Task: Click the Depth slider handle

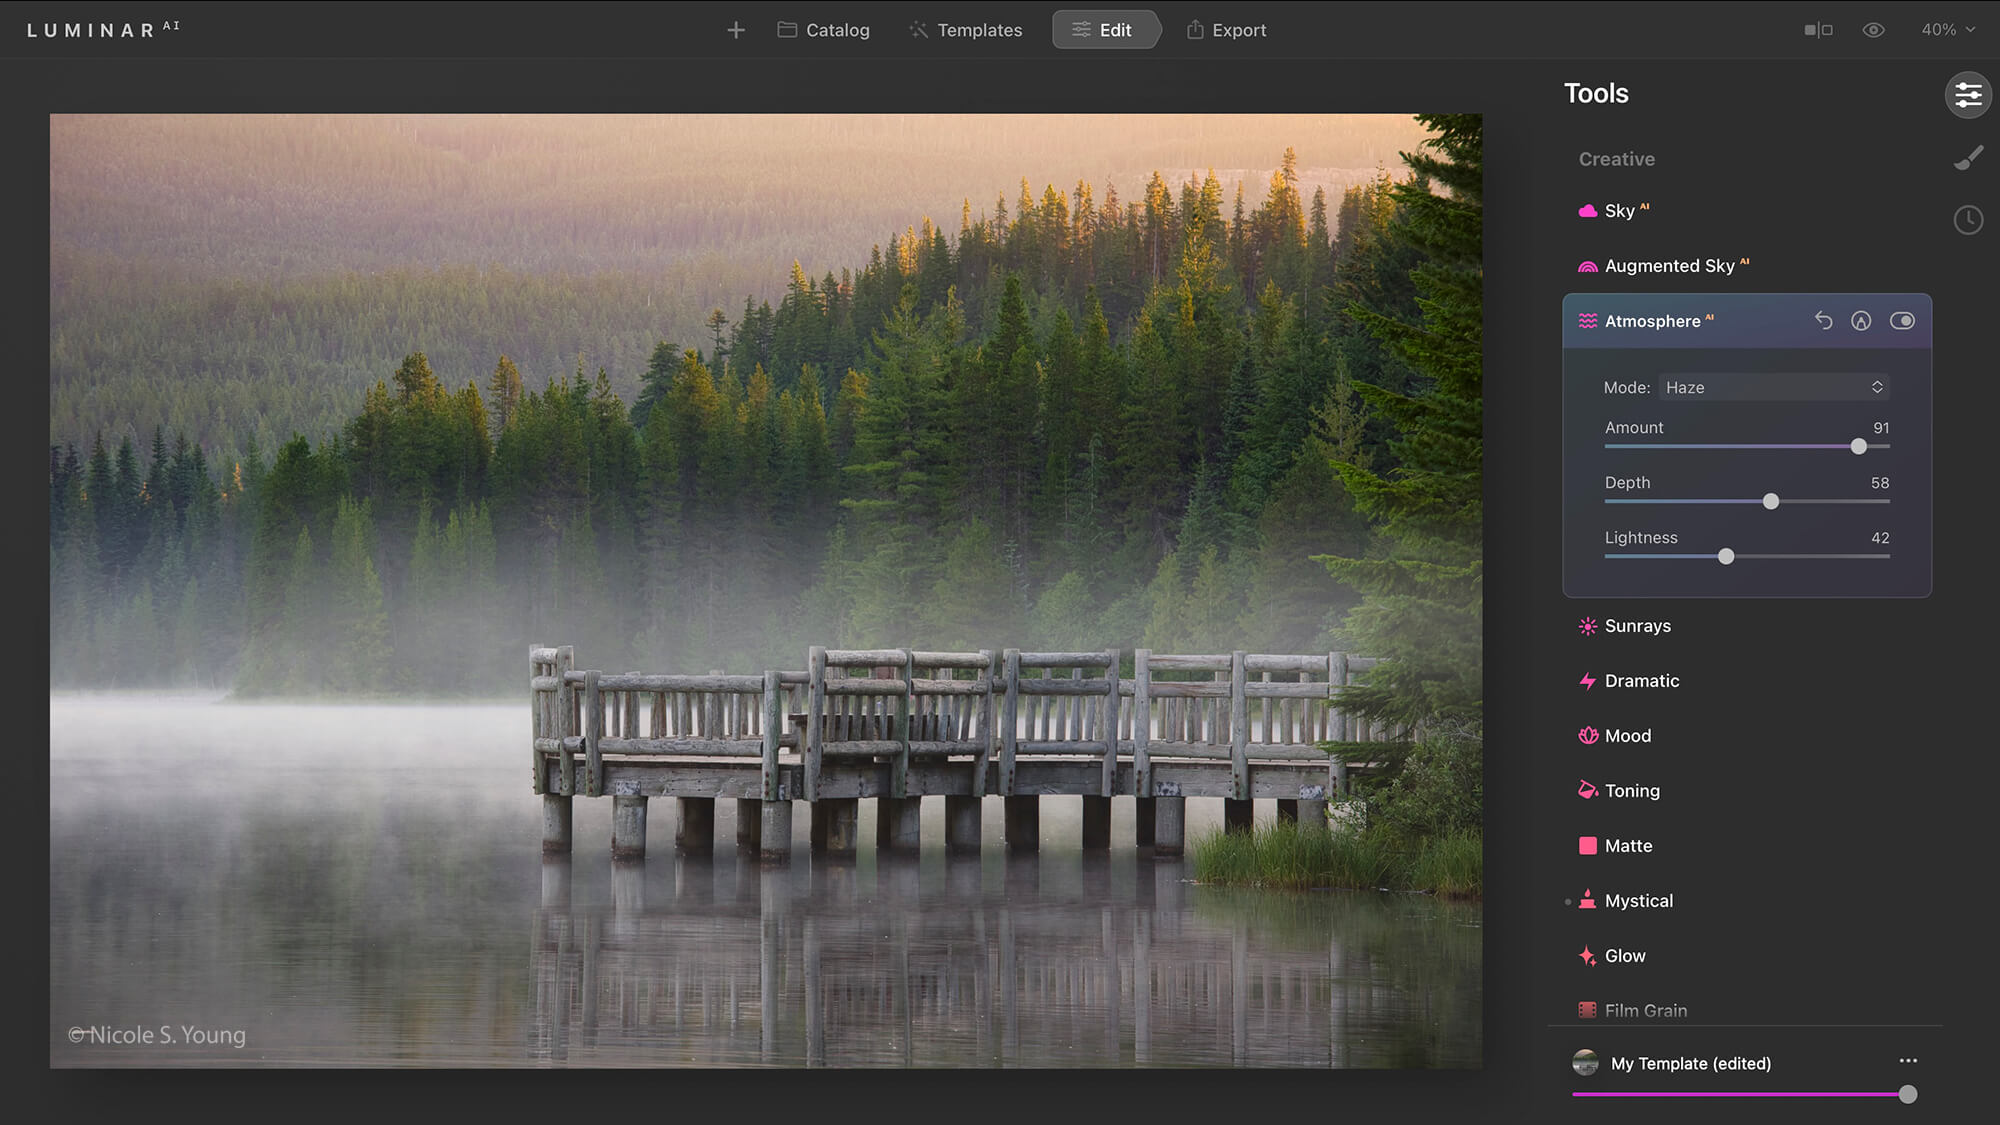Action: point(1771,501)
